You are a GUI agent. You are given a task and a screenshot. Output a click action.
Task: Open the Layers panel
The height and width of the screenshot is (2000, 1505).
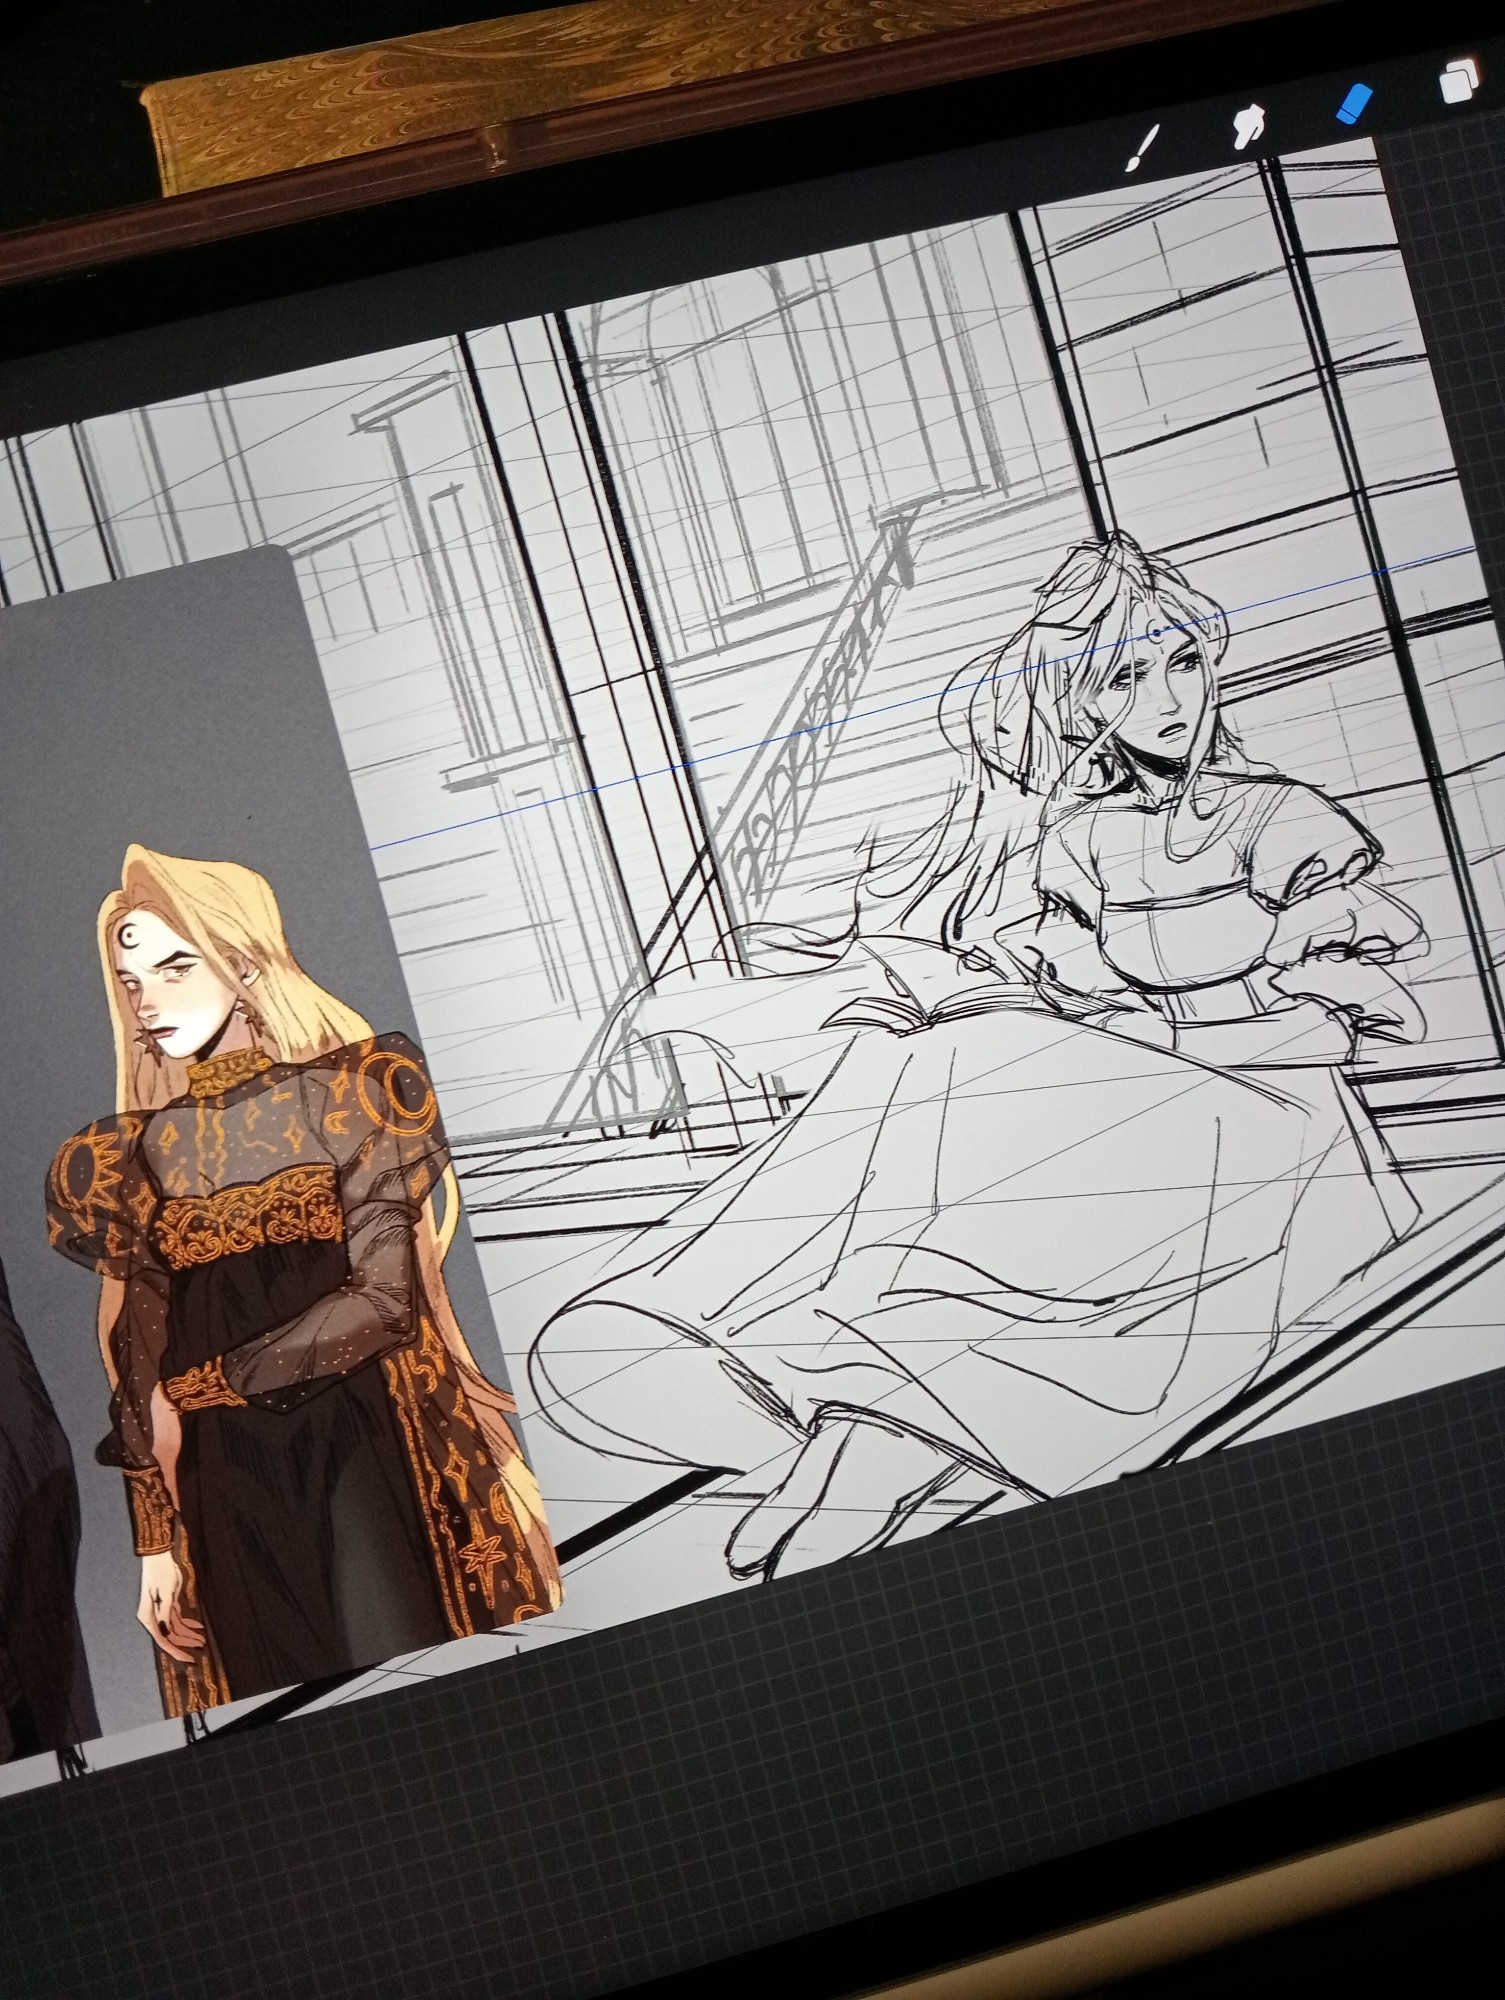[1459, 80]
